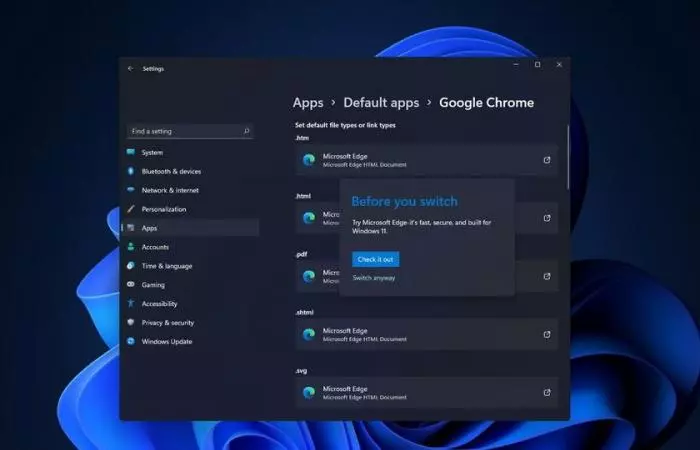Open the .pdf default app external link icon
This screenshot has height=450, width=700.
tap(547, 276)
